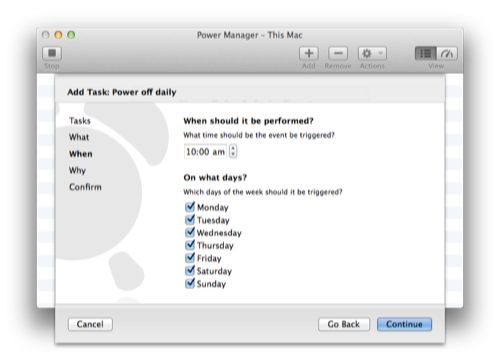500x364 pixels.
Task: Uncheck the Monday checkbox
Action: click(190, 207)
